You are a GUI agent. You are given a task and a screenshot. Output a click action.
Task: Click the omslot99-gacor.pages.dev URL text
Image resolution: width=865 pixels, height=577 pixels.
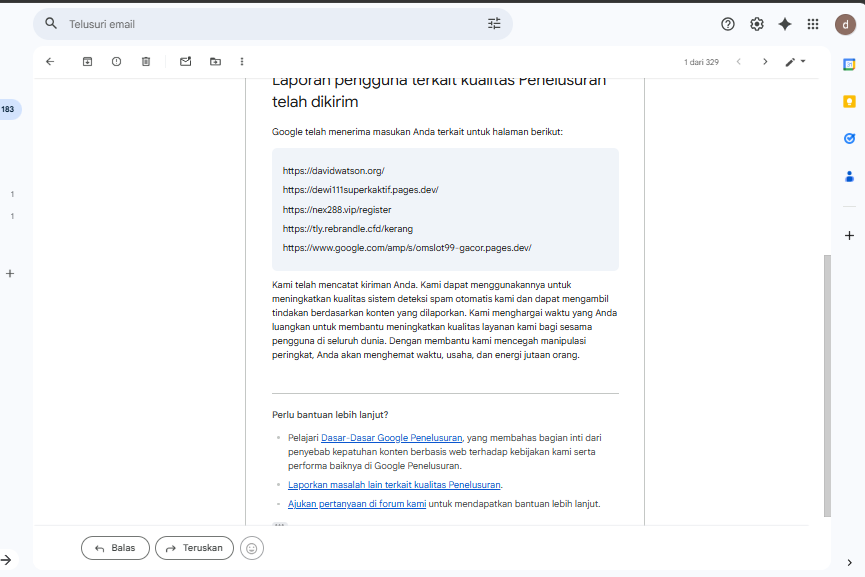pyautogui.click(x=407, y=248)
